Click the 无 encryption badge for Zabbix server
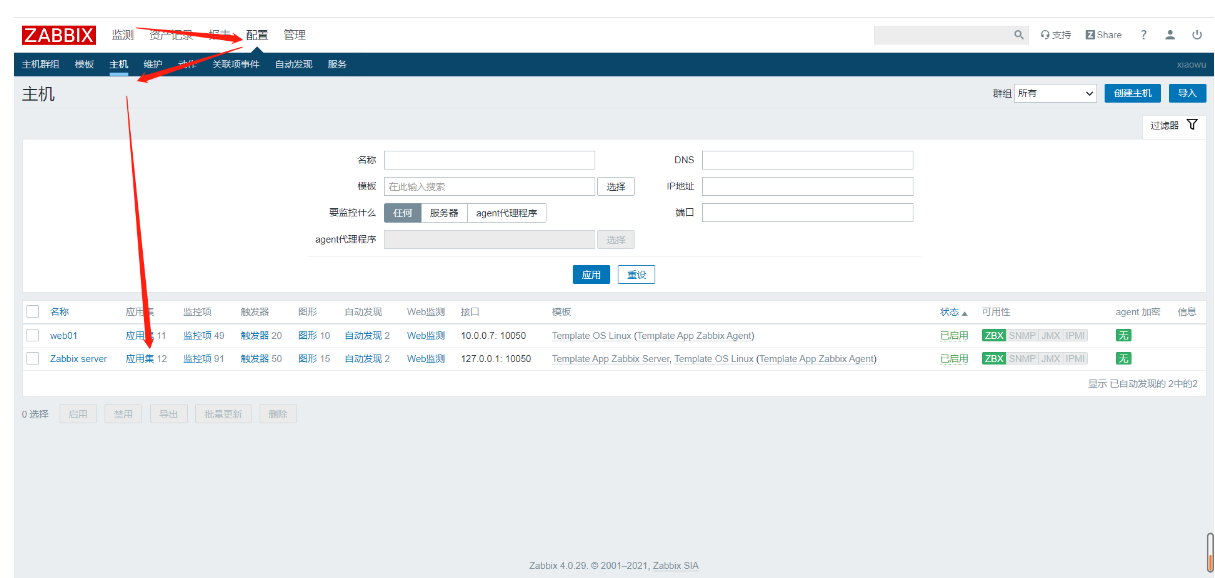 coord(1123,358)
